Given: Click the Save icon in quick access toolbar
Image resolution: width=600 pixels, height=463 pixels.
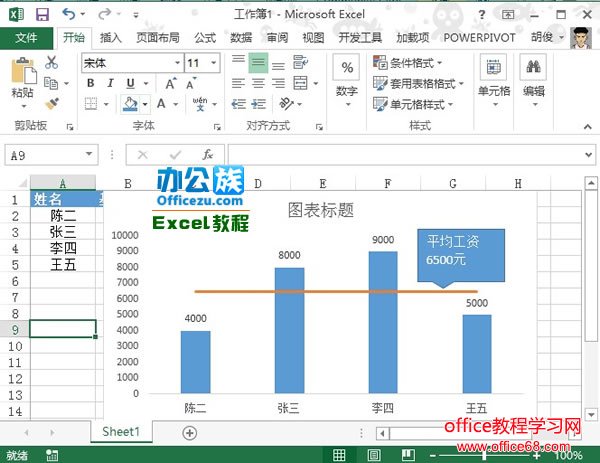Looking at the screenshot, I should 42,15.
